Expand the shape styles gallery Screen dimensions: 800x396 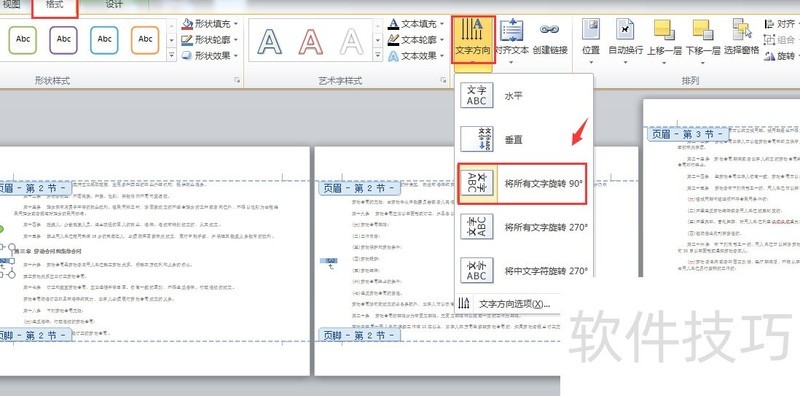172,55
